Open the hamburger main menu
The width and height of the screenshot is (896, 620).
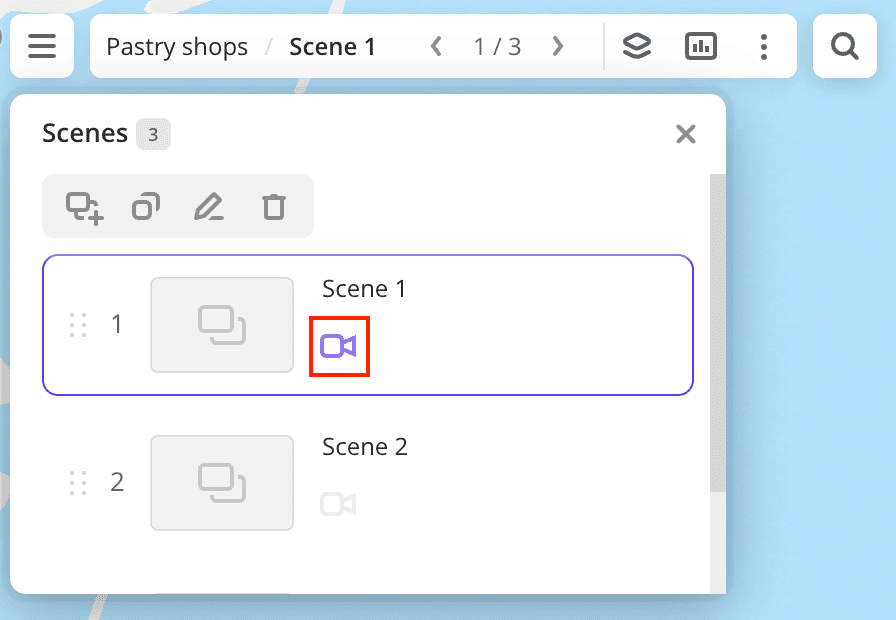[x=42, y=46]
